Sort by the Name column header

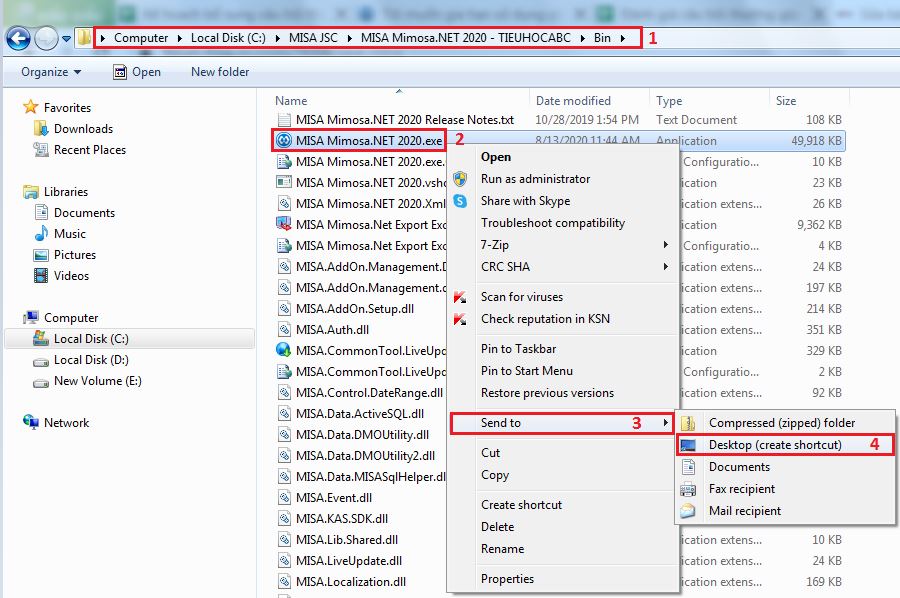[291, 100]
